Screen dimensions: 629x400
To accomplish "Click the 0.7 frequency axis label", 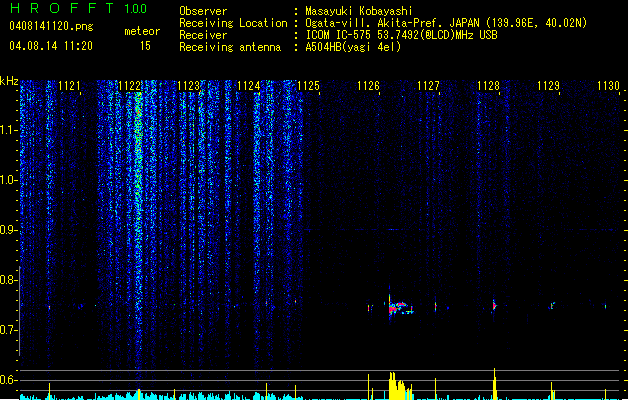I will click(8, 330).
